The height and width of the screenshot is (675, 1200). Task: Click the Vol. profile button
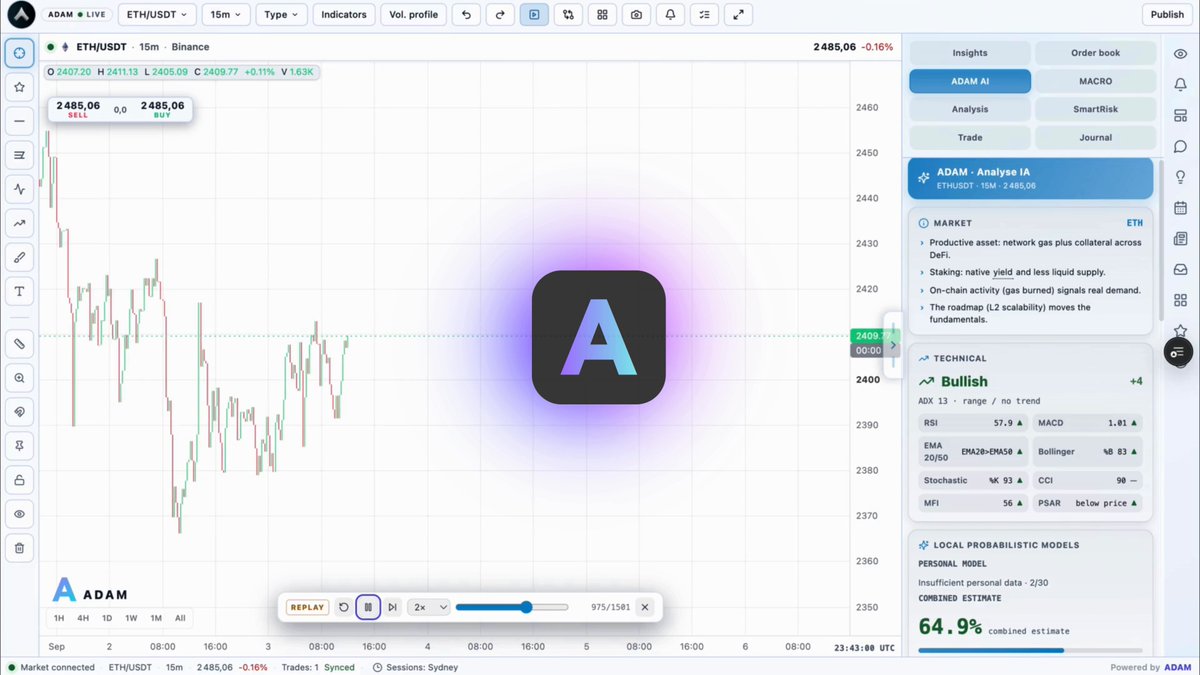[x=413, y=15]
